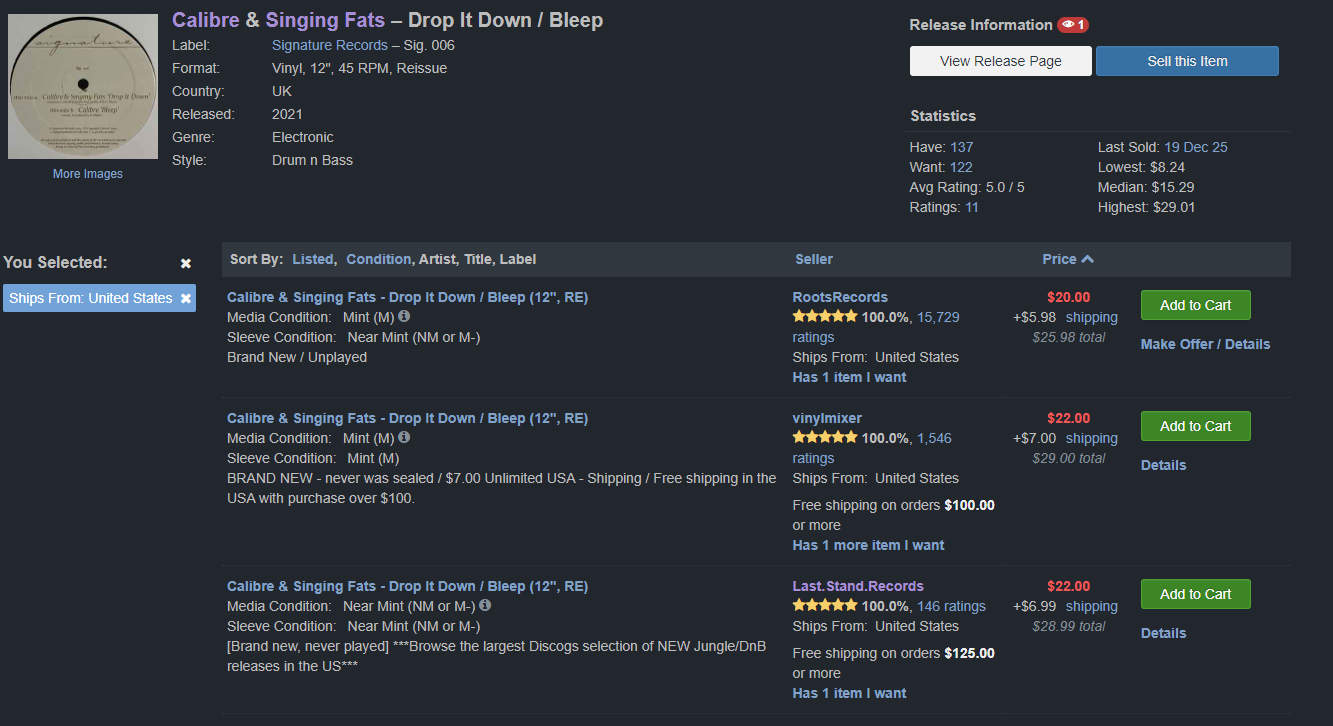Remove all selected filters with the X icon
Screen dimensions: 1333x726
185,263
